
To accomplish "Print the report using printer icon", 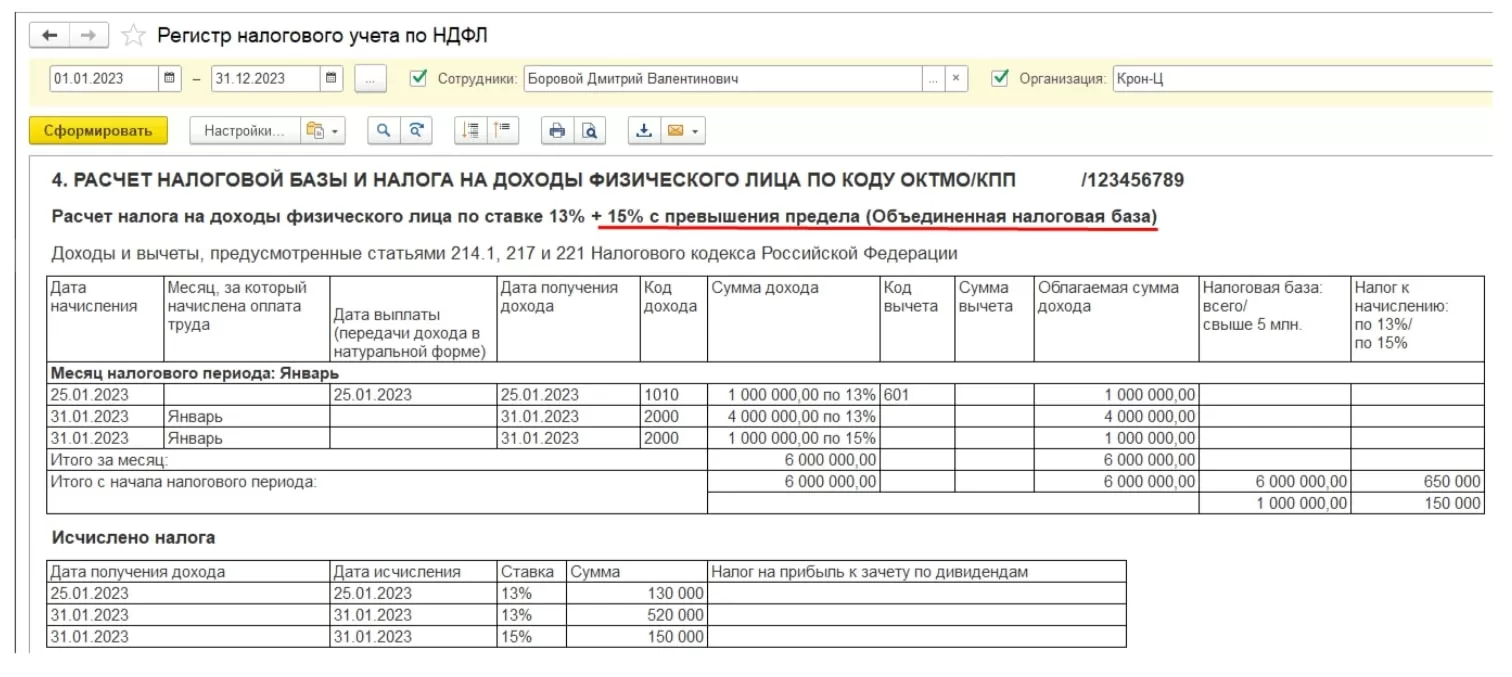I will coord(557,130).
